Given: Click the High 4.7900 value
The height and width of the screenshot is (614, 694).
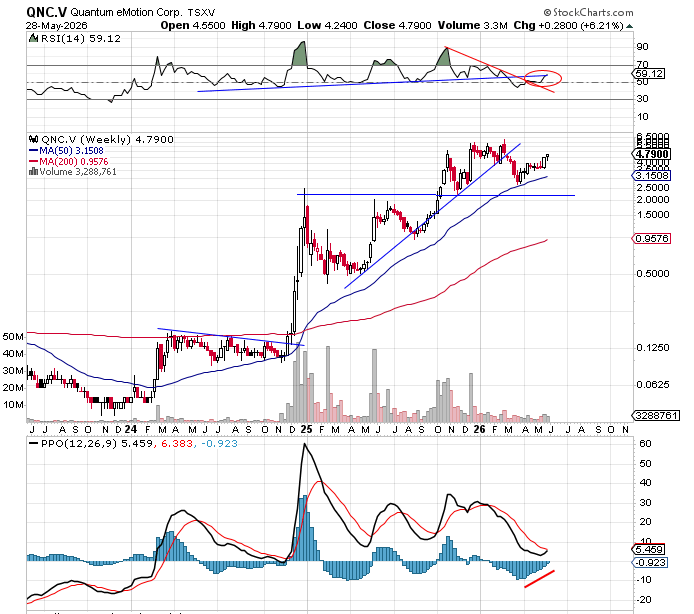Looking at the screenshot, I should pyautogui.click(x=261, y=26).
